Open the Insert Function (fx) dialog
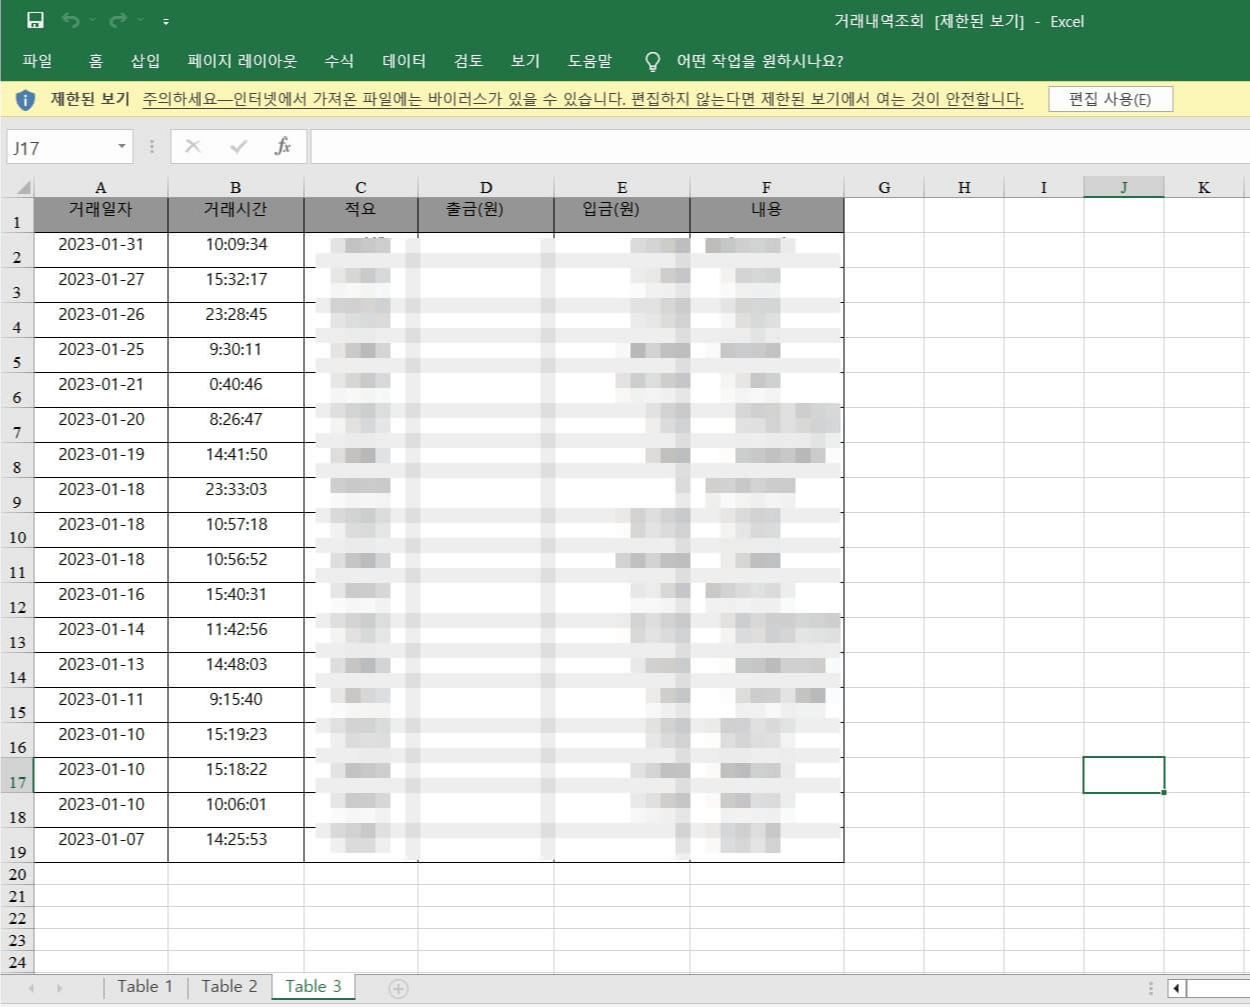 (283, 147)
